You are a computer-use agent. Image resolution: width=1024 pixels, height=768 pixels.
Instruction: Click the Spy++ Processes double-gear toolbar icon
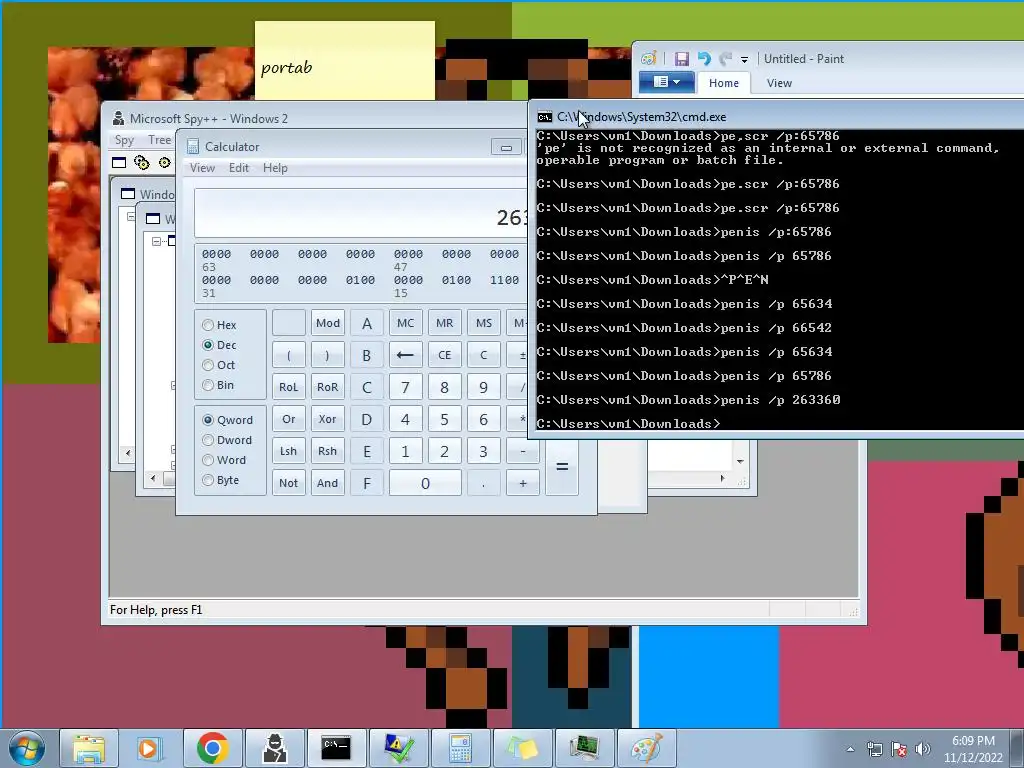[142, 163]
